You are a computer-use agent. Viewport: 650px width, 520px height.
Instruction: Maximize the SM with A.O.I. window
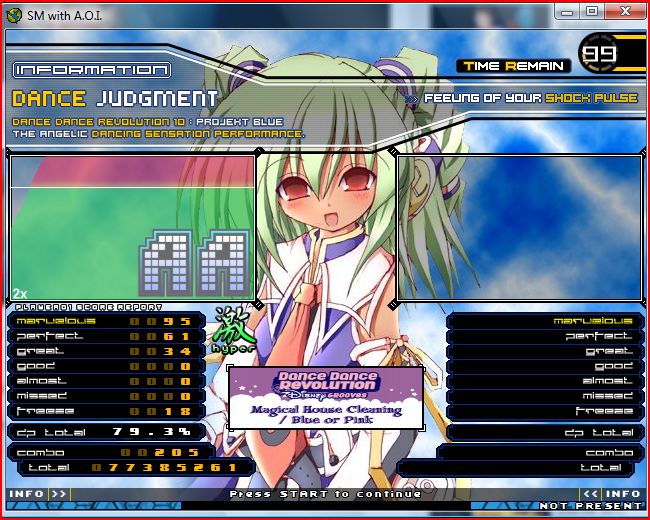(592, 12)
